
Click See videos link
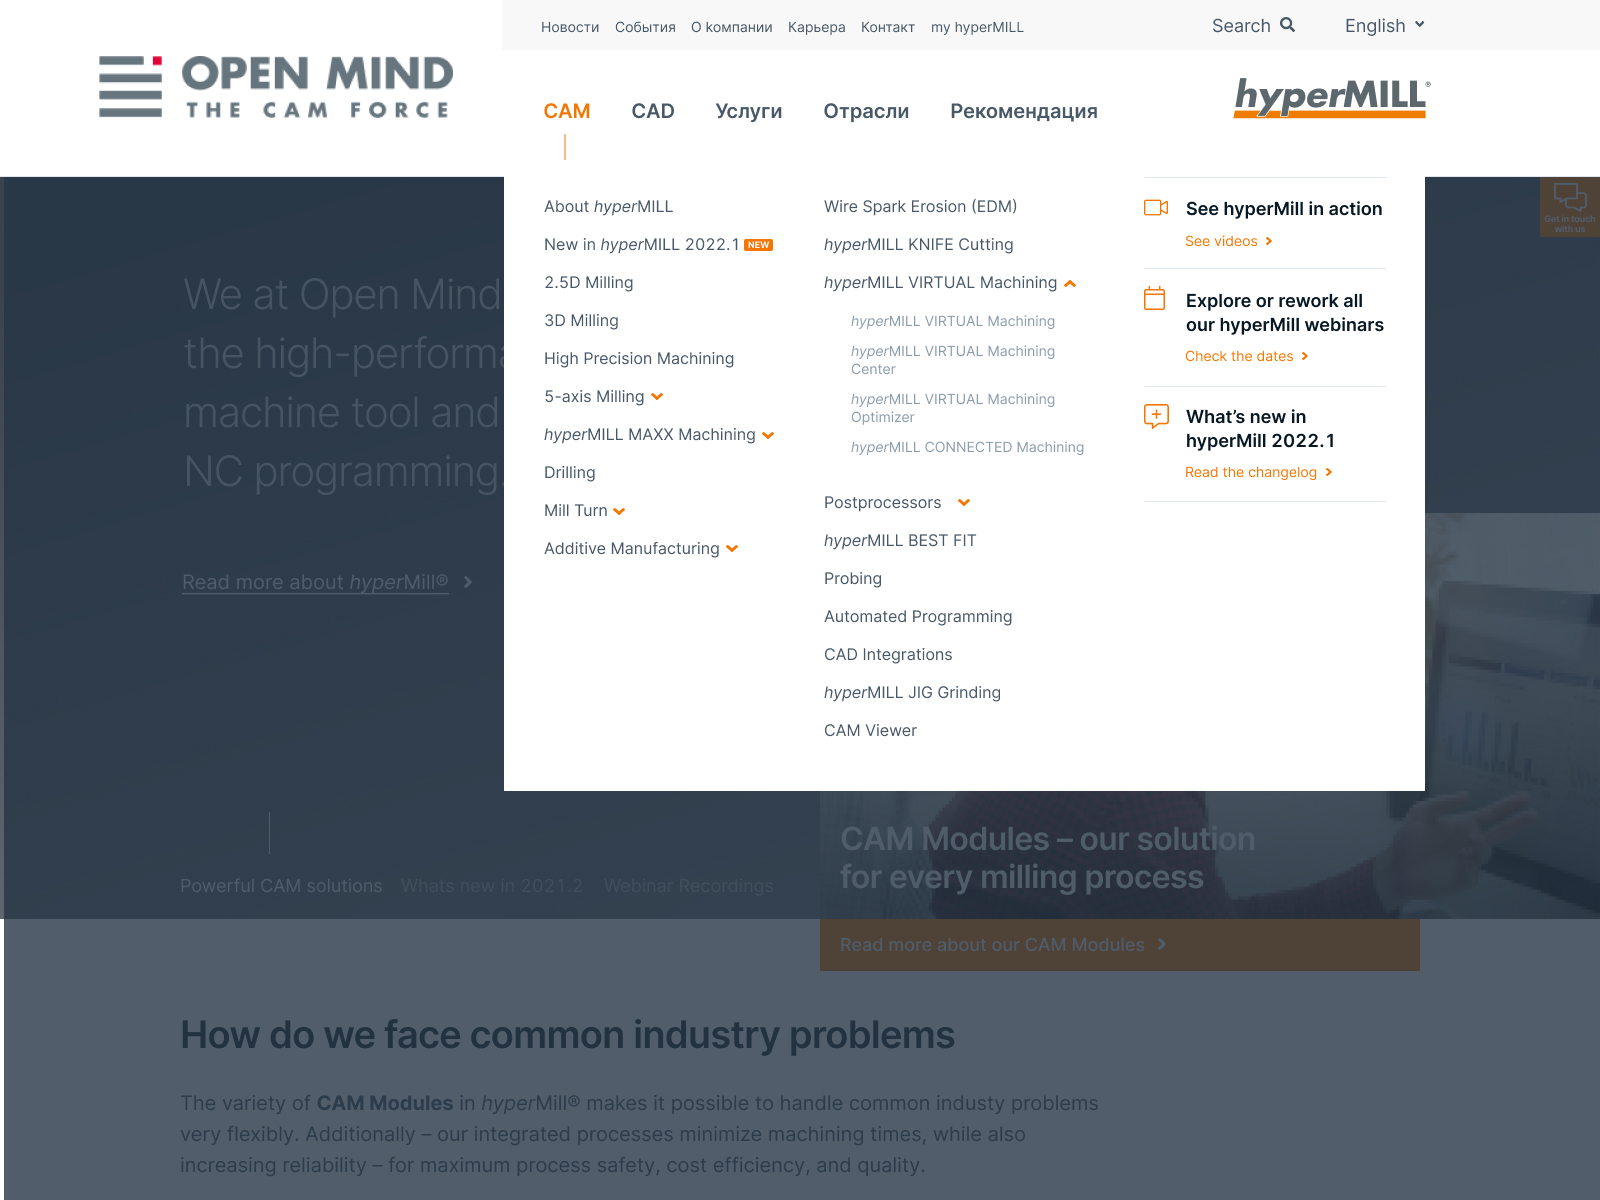(x=1229, y=241)
